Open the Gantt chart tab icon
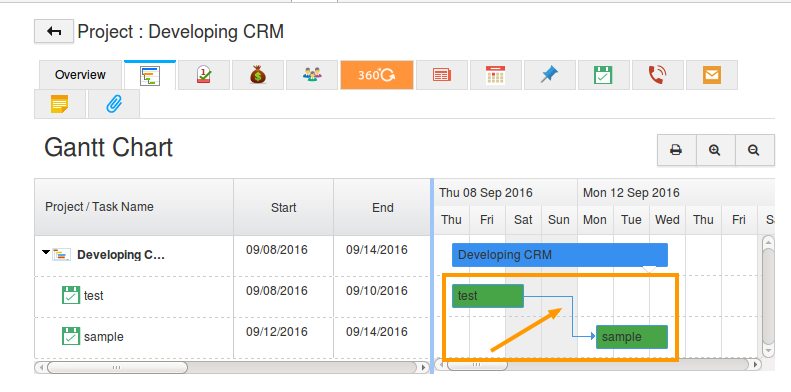The height and width of the screenshot is (392, 791). coord(150,75)
